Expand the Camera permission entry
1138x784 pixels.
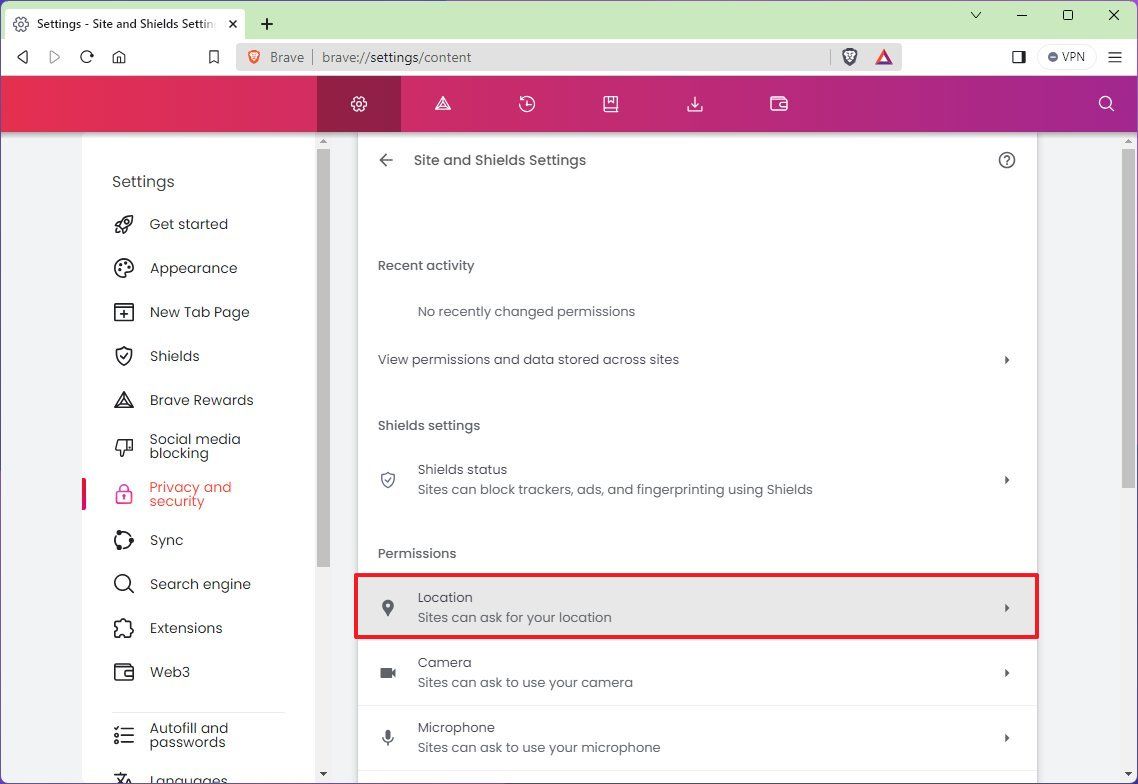click(x=696, y=672)
